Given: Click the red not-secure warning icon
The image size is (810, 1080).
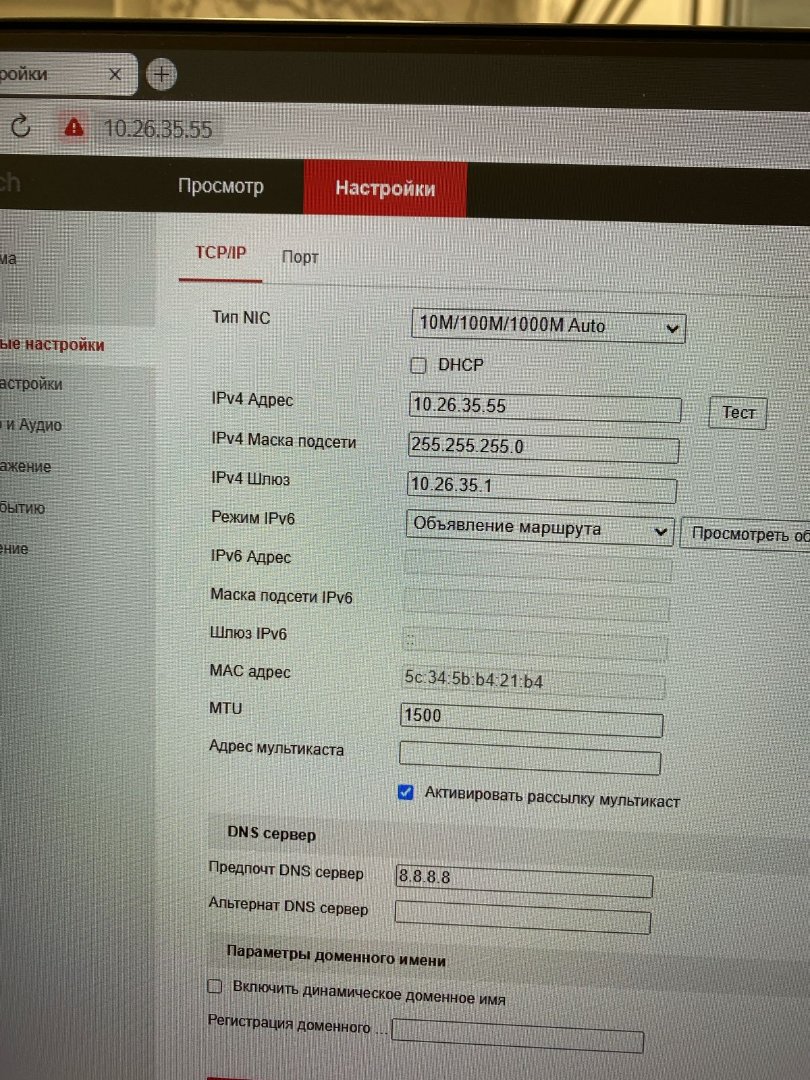Looking at the screenshot, I should coord(74,127).
